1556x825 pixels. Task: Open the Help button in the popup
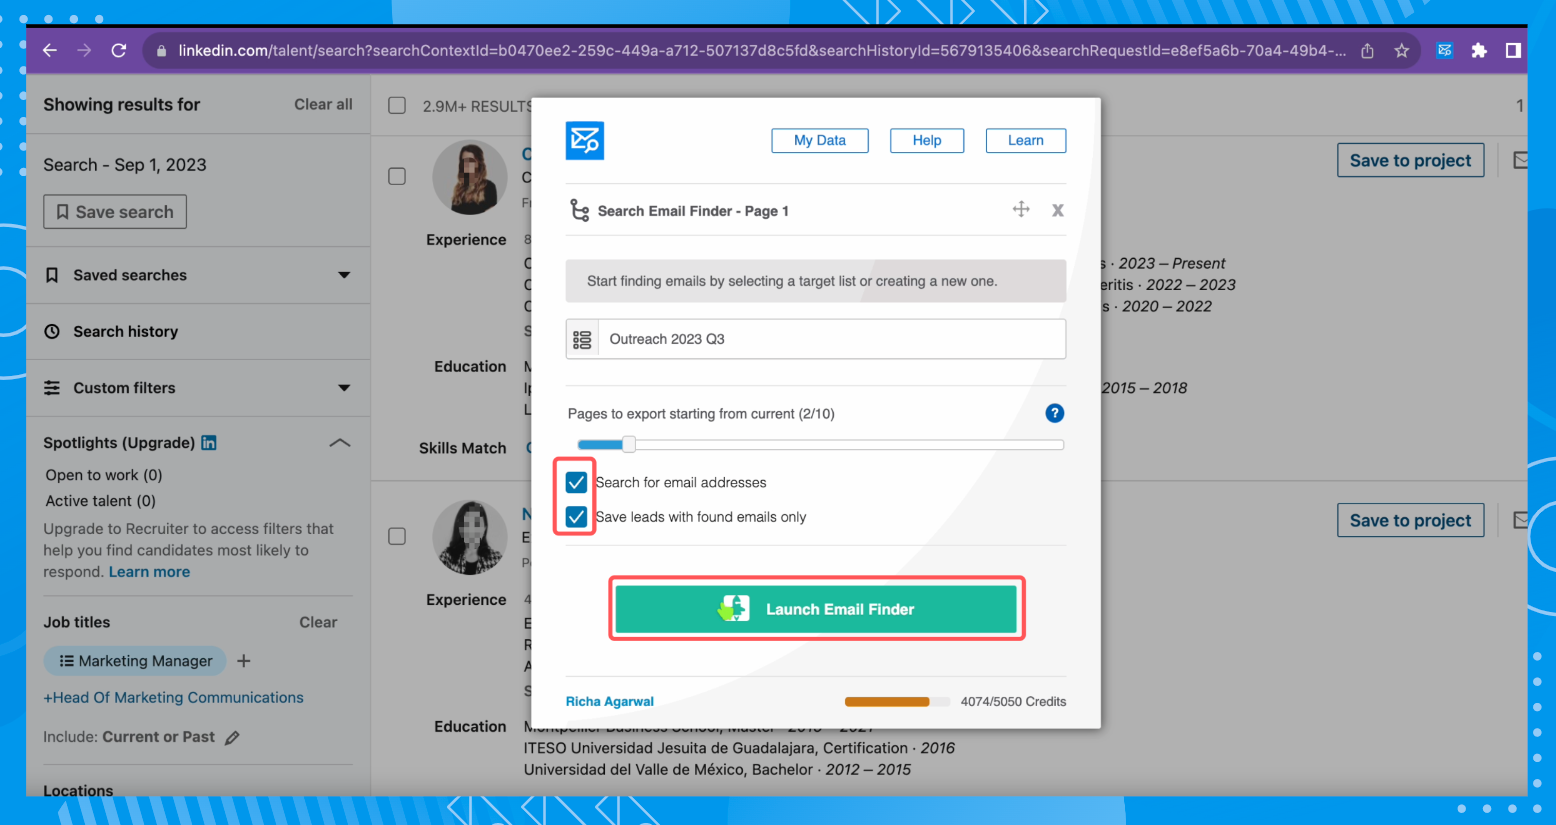coord(927,141)
